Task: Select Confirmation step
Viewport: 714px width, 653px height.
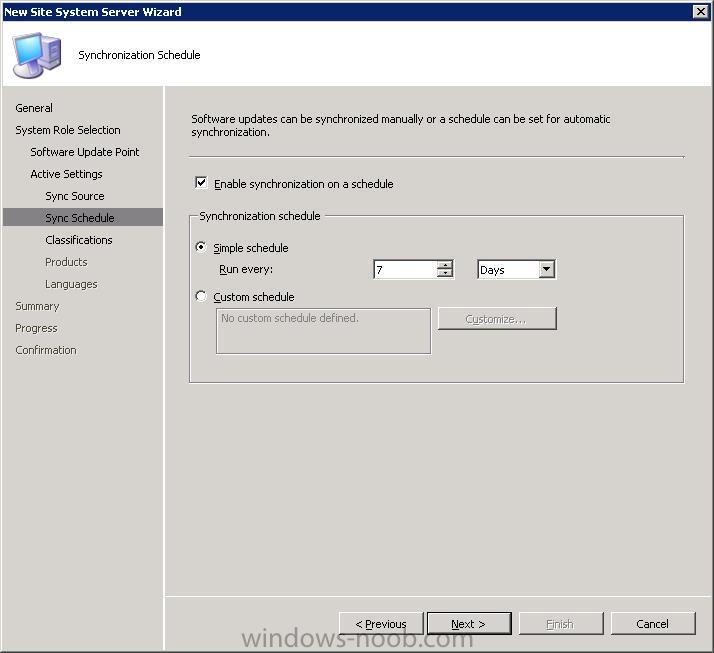Action: (x=46, y=350)
